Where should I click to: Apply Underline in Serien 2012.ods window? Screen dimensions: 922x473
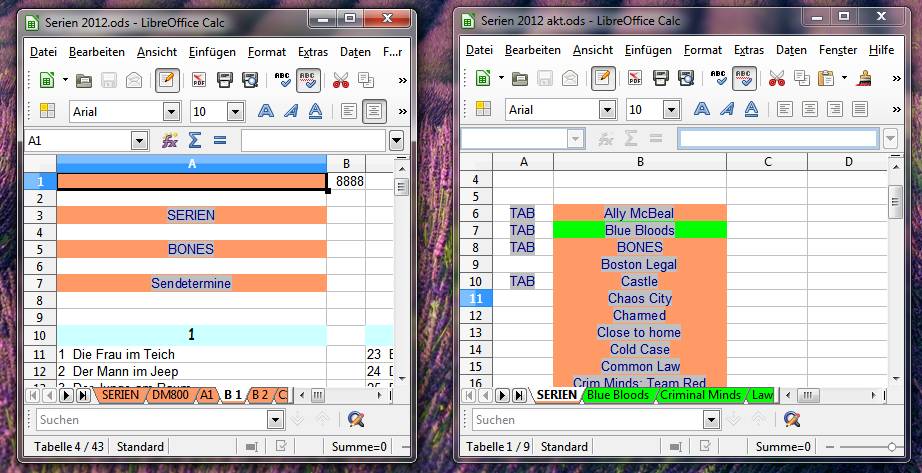coord(316,111)
